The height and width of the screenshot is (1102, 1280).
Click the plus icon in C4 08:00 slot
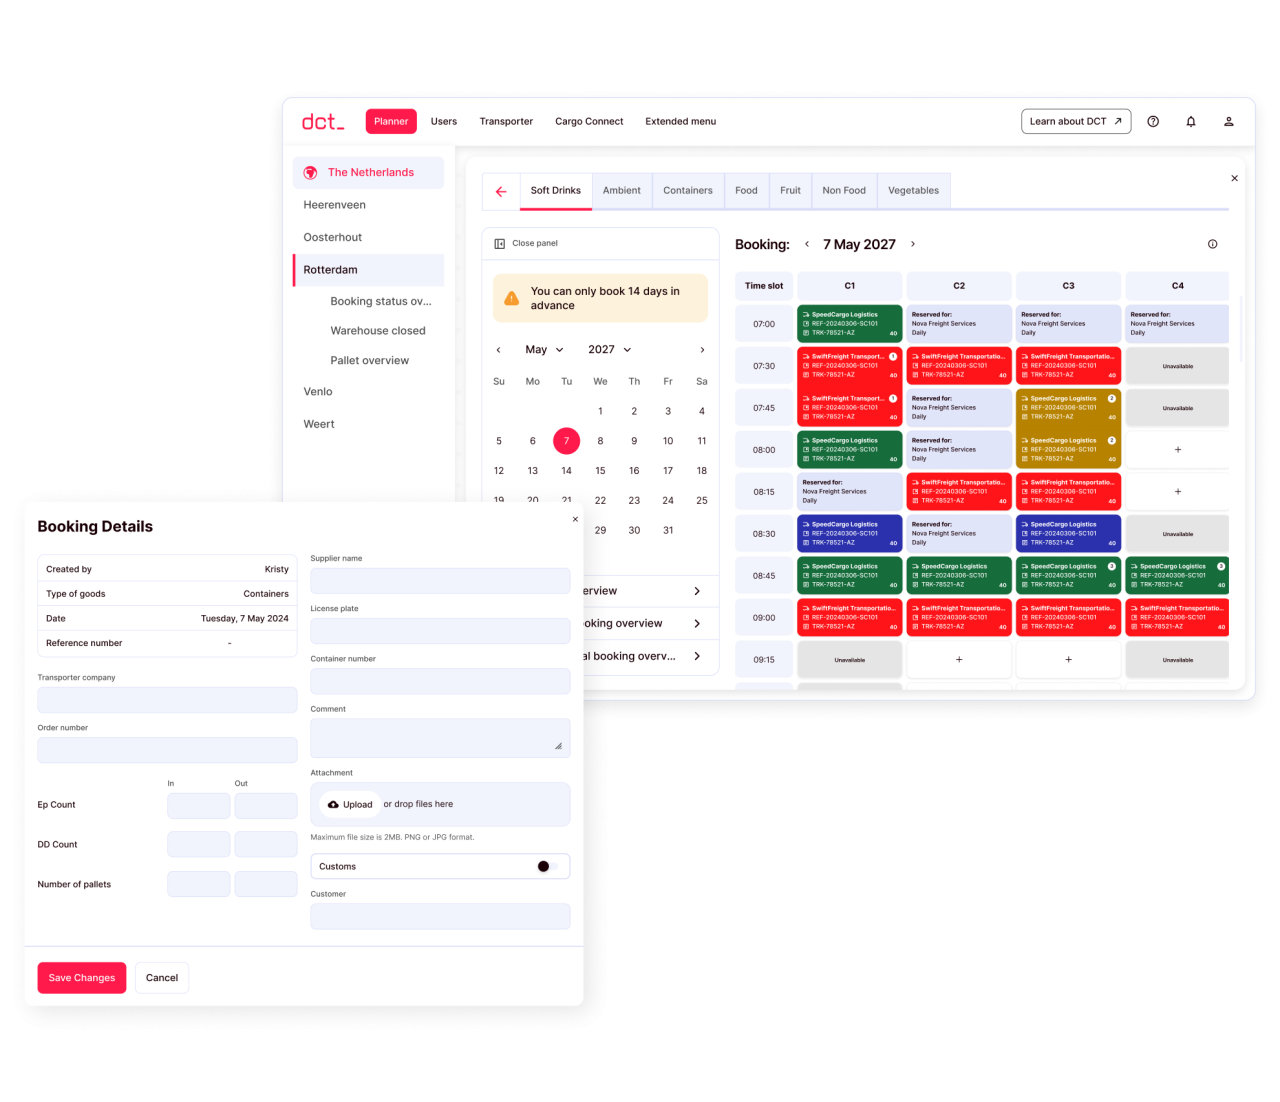(1177, 450)
